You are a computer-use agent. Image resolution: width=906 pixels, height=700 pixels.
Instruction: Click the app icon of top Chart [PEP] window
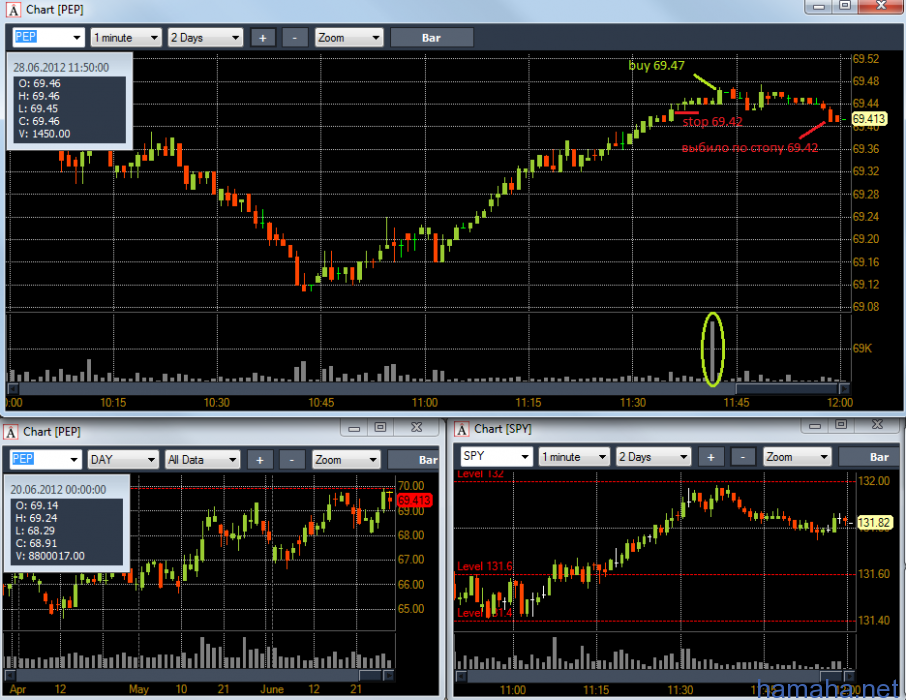[13, 10]
